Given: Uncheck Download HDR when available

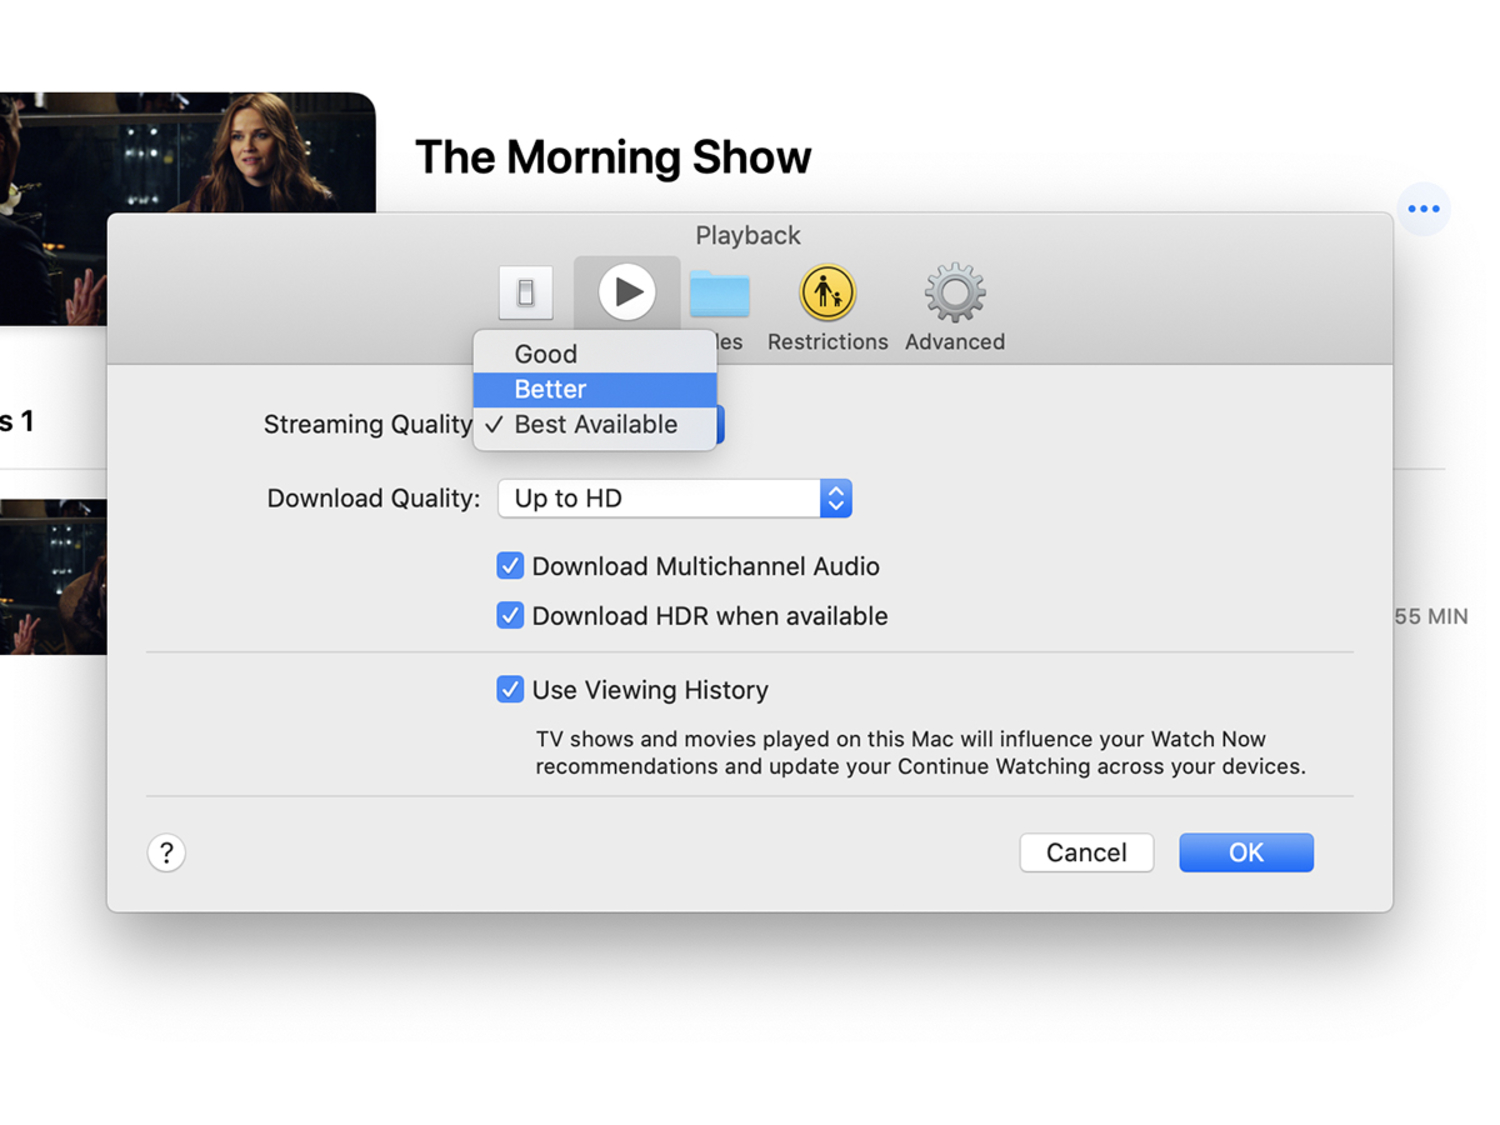Looking at the screenshot, I should coord(510,616).
